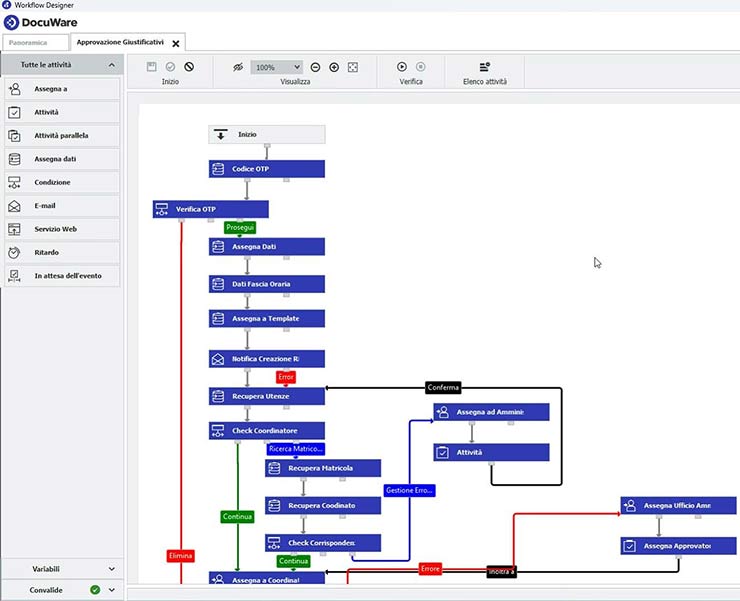Expand the Variabili panel
740x601 pixels.
pos(111,569)
